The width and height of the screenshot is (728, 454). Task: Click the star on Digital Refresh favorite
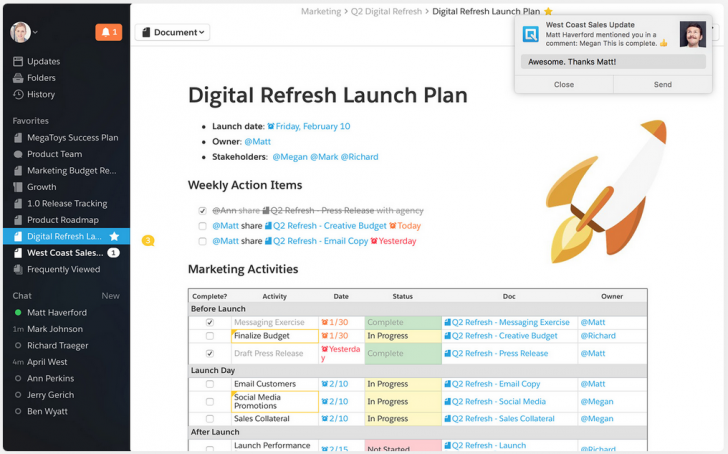[114, 236]
